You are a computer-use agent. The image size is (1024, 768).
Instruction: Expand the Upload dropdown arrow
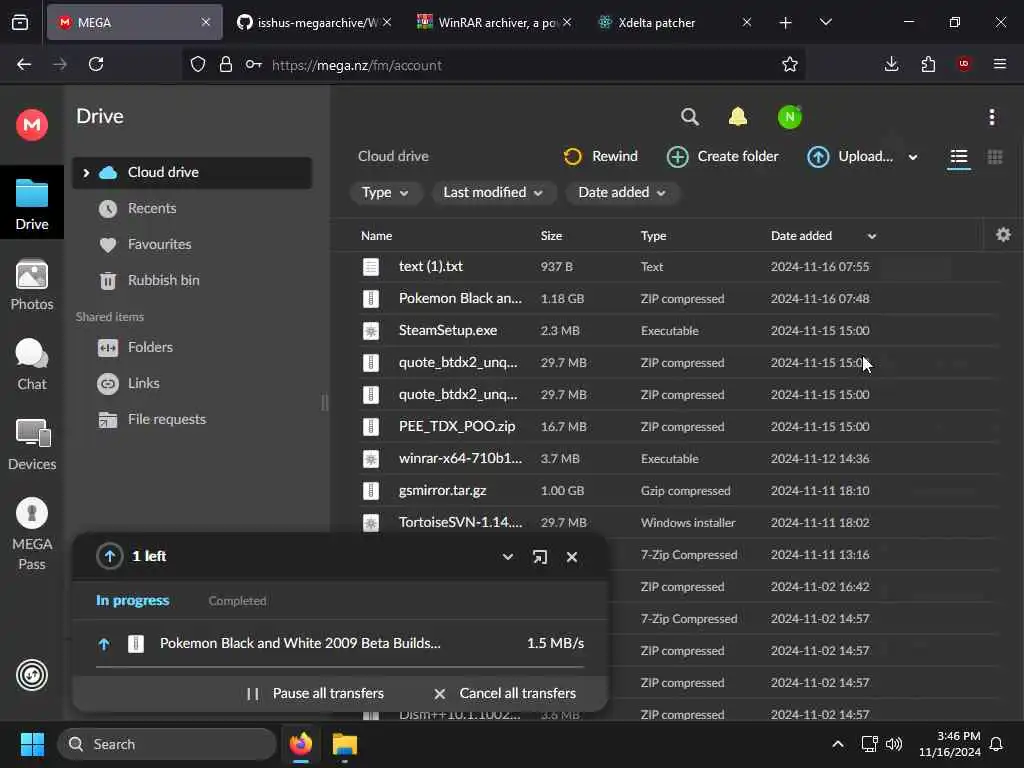tap(913, 157)
